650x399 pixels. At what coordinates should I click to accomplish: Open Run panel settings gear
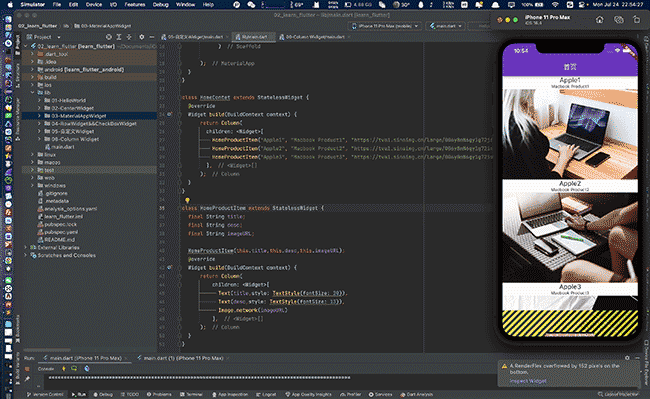(x=627, y=358)
